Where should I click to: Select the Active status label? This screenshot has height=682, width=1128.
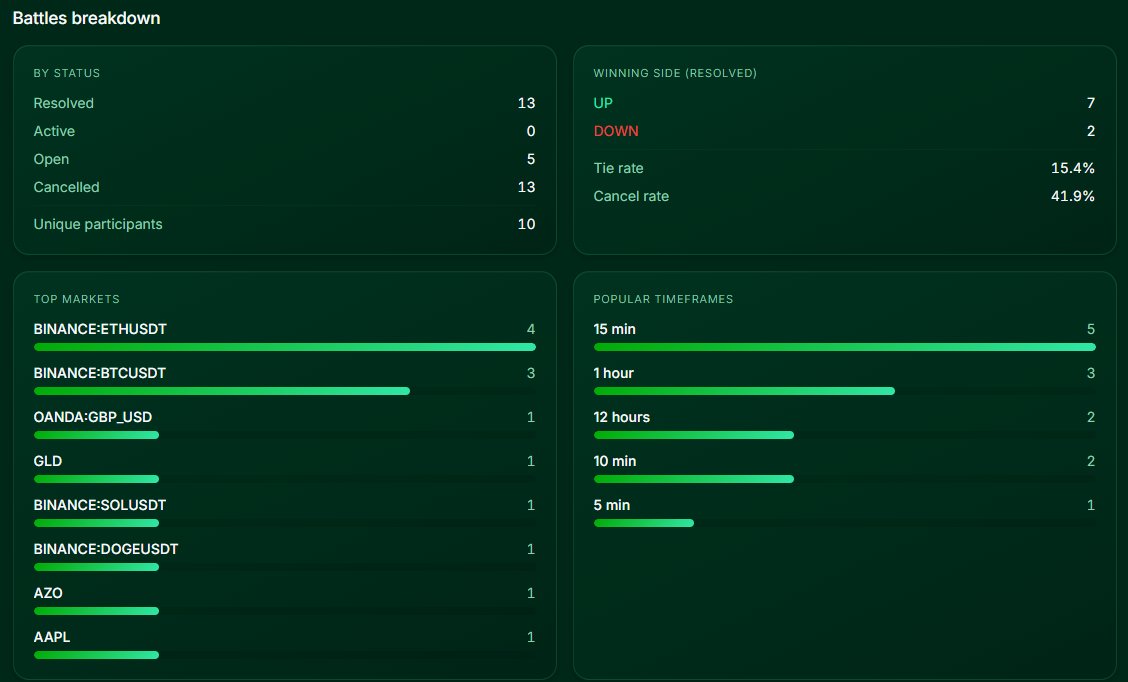click(x=54, y=131)
